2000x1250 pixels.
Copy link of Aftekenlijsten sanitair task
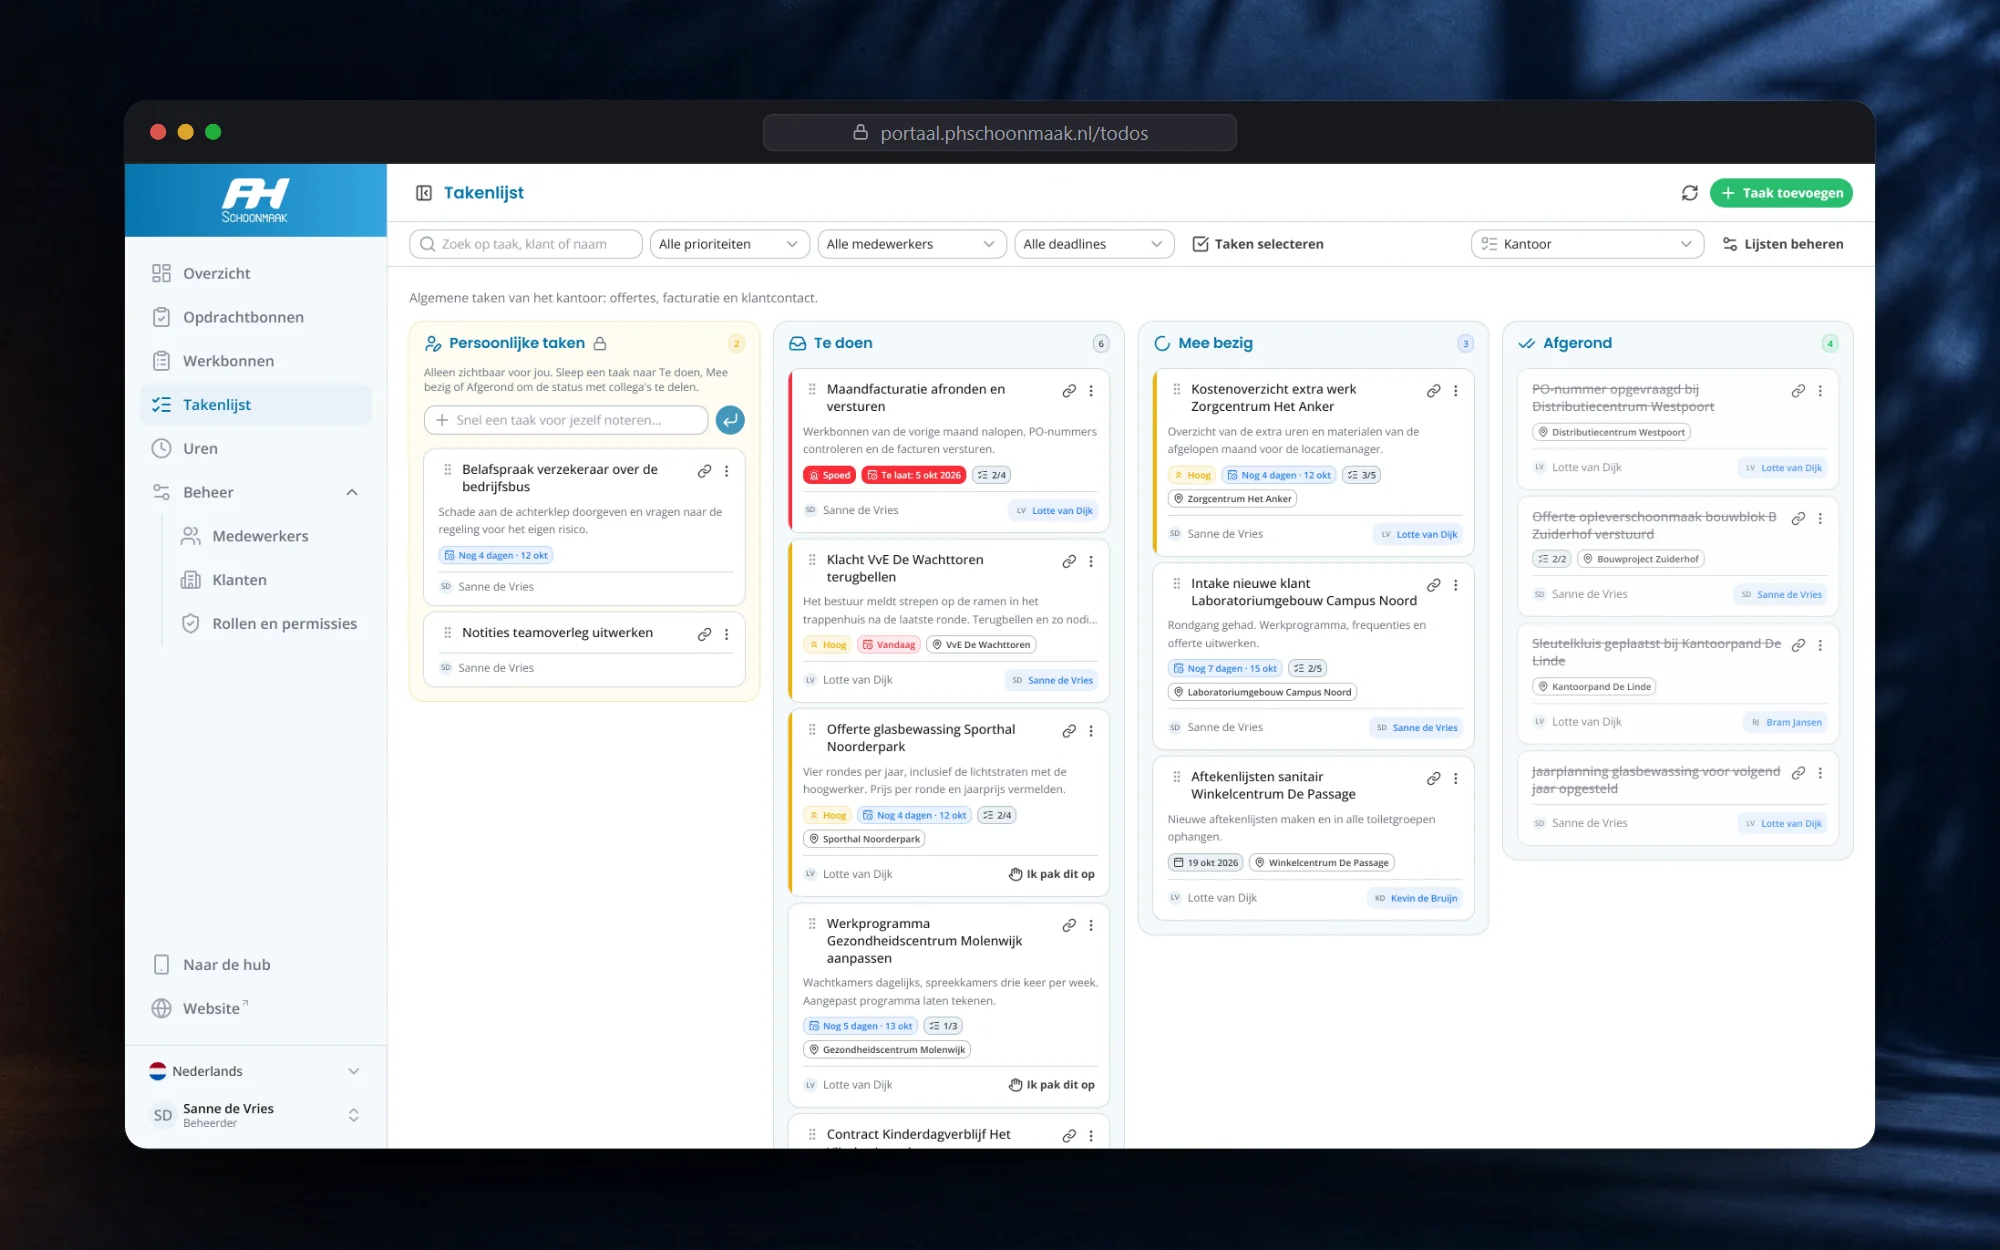[x=1434, y=778]
